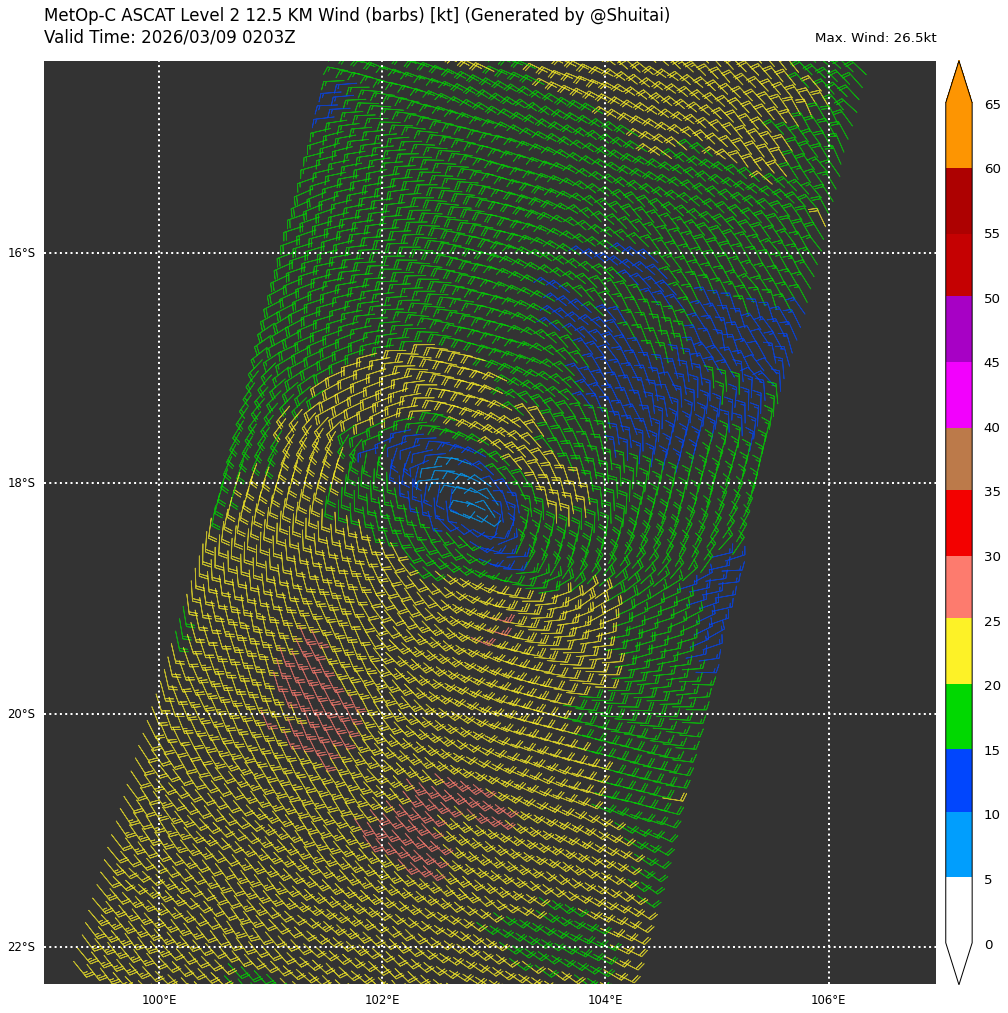Select the white 0–5 kt colorbar segment
1008x1013 pixels.
[x=958, y=910]
